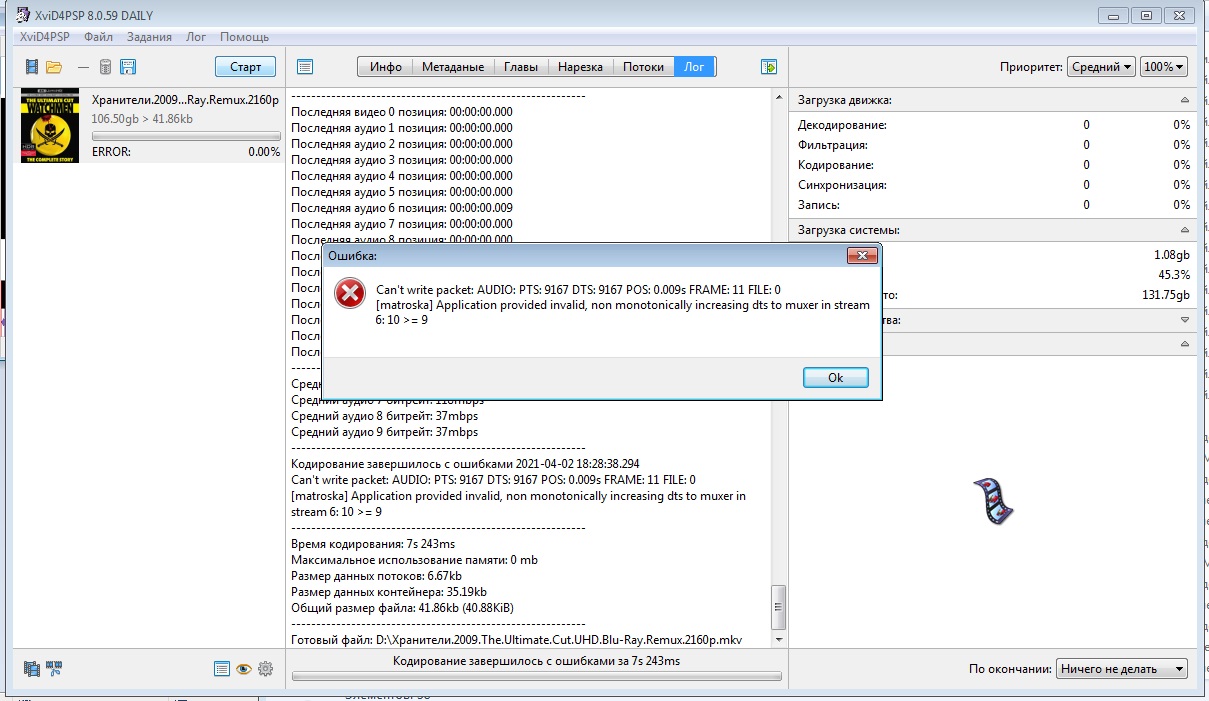Click the status text Кодирование завершилось с ошибками за 7s 243ms
The height and width of the screenshot is (701, 1209).
click(x=536, y=661)
